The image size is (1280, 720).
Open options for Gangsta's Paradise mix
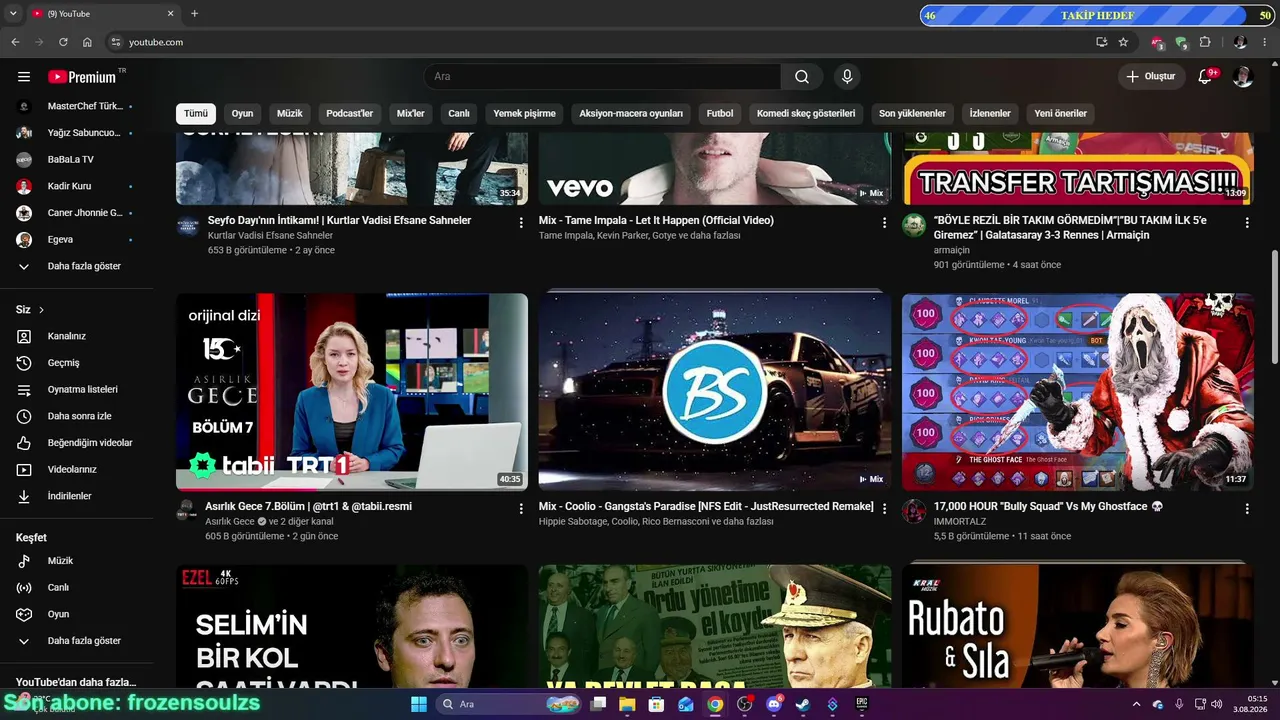click(x=884, y=509)
